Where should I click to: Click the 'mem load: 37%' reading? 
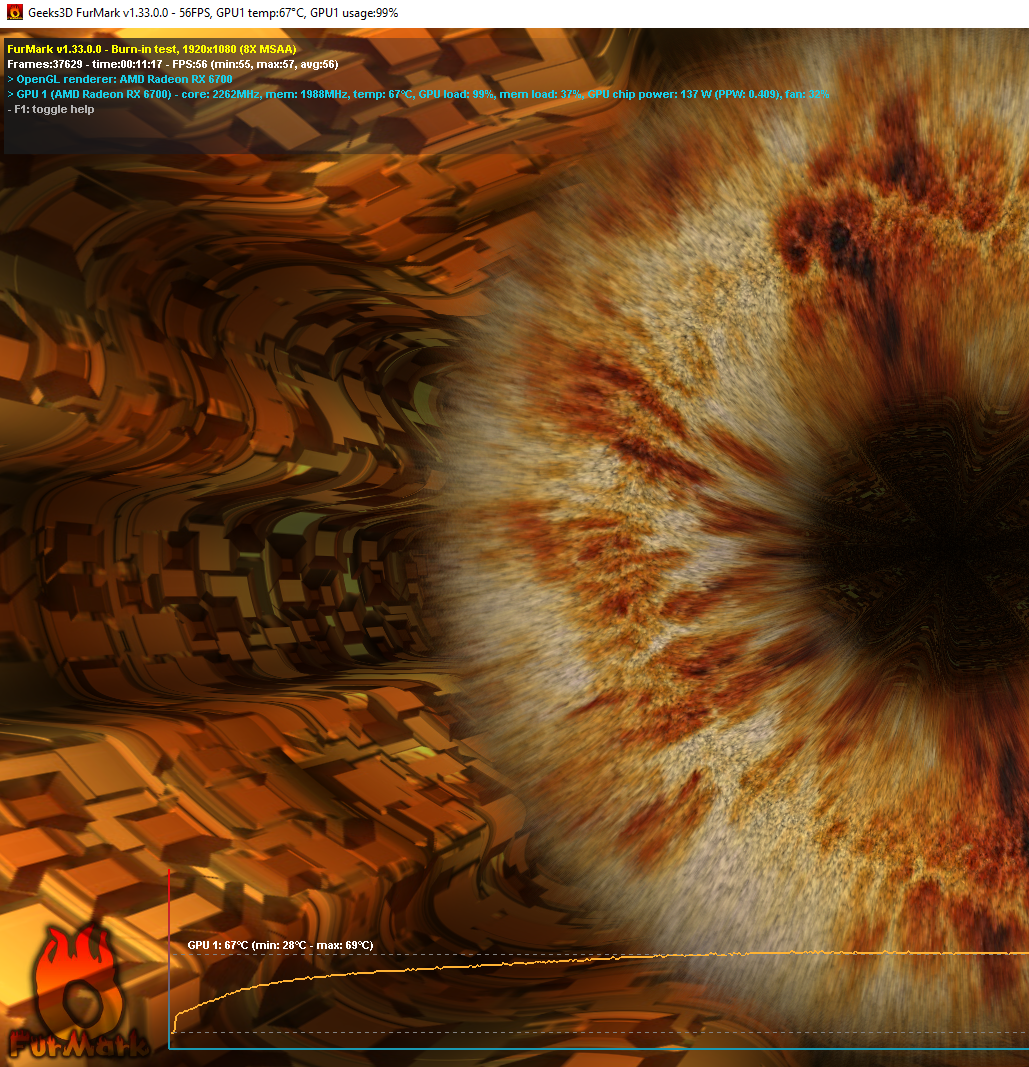(540, 94)
